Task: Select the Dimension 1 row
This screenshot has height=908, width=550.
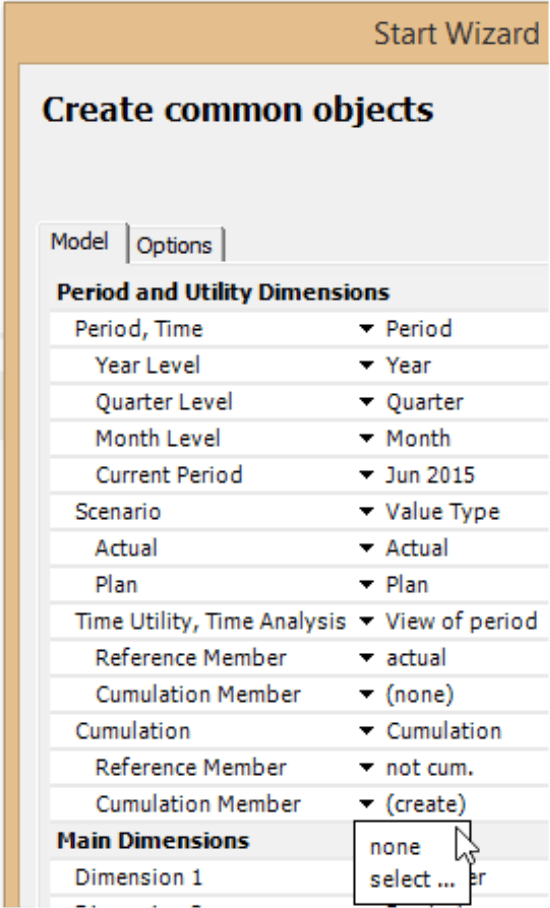Action: tap(203, 877)
